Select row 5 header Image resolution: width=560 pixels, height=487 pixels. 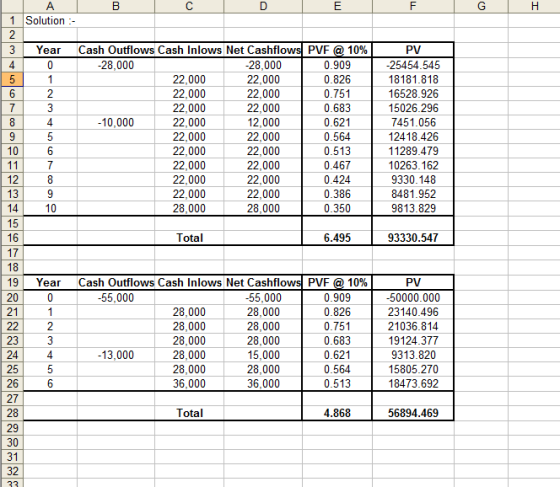point(12,79)
